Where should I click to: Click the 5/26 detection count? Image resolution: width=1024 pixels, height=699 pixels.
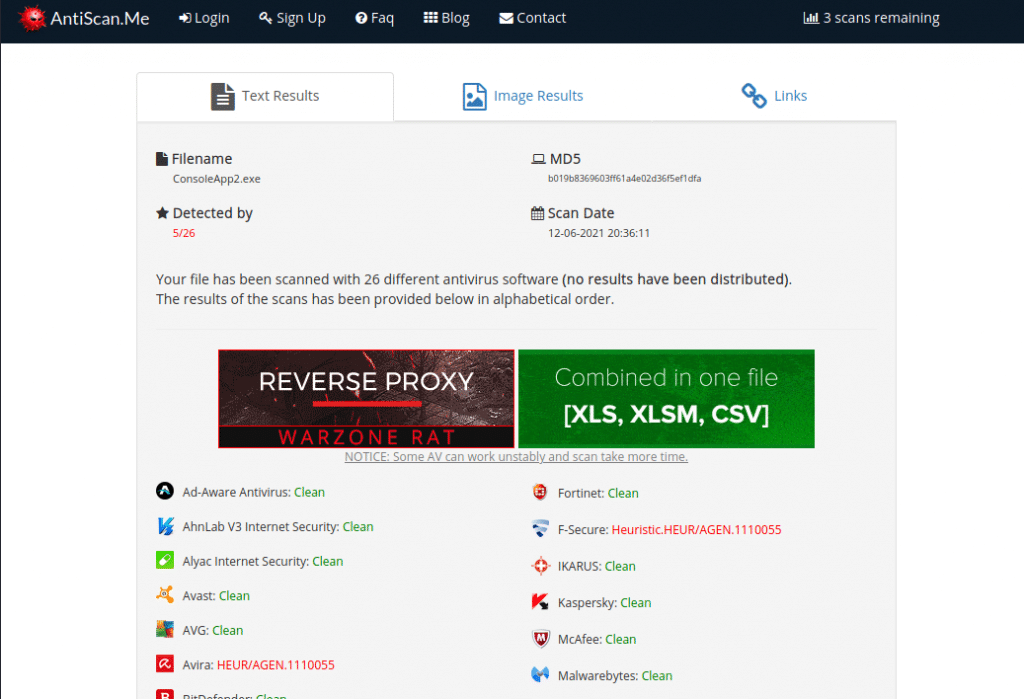pos(184,233)
